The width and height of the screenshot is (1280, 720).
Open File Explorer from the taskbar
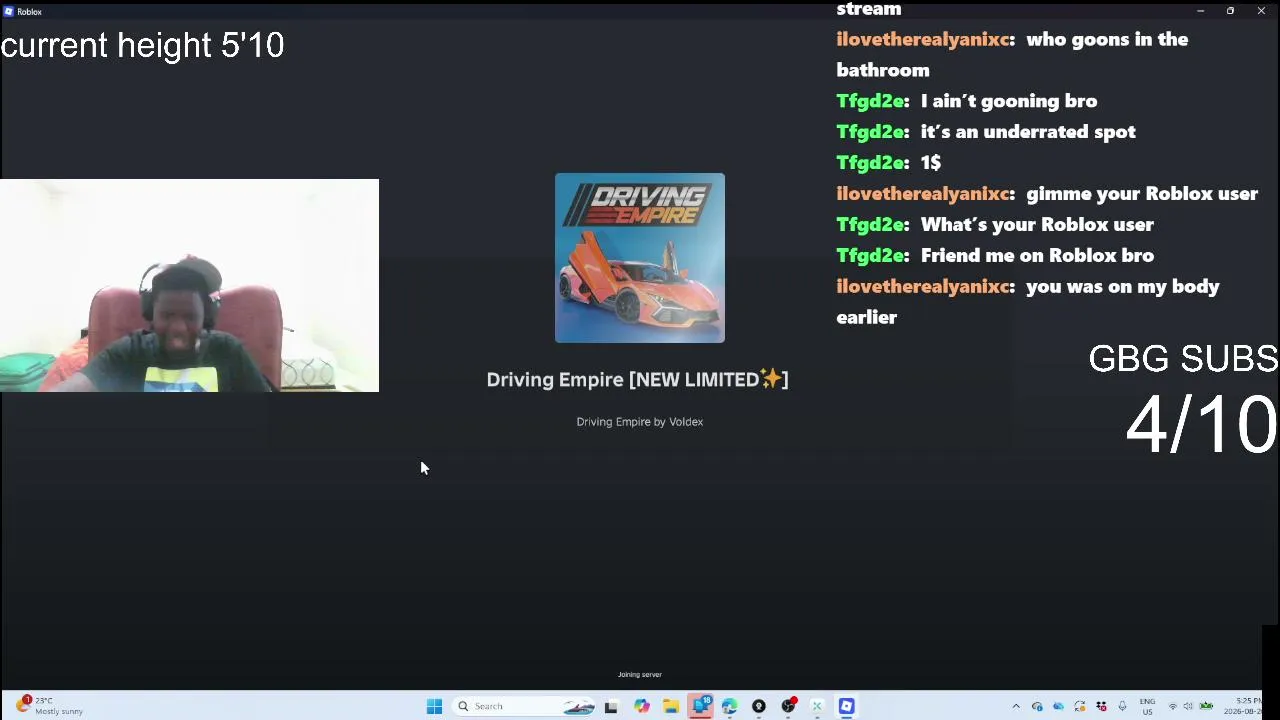[670, 706]
